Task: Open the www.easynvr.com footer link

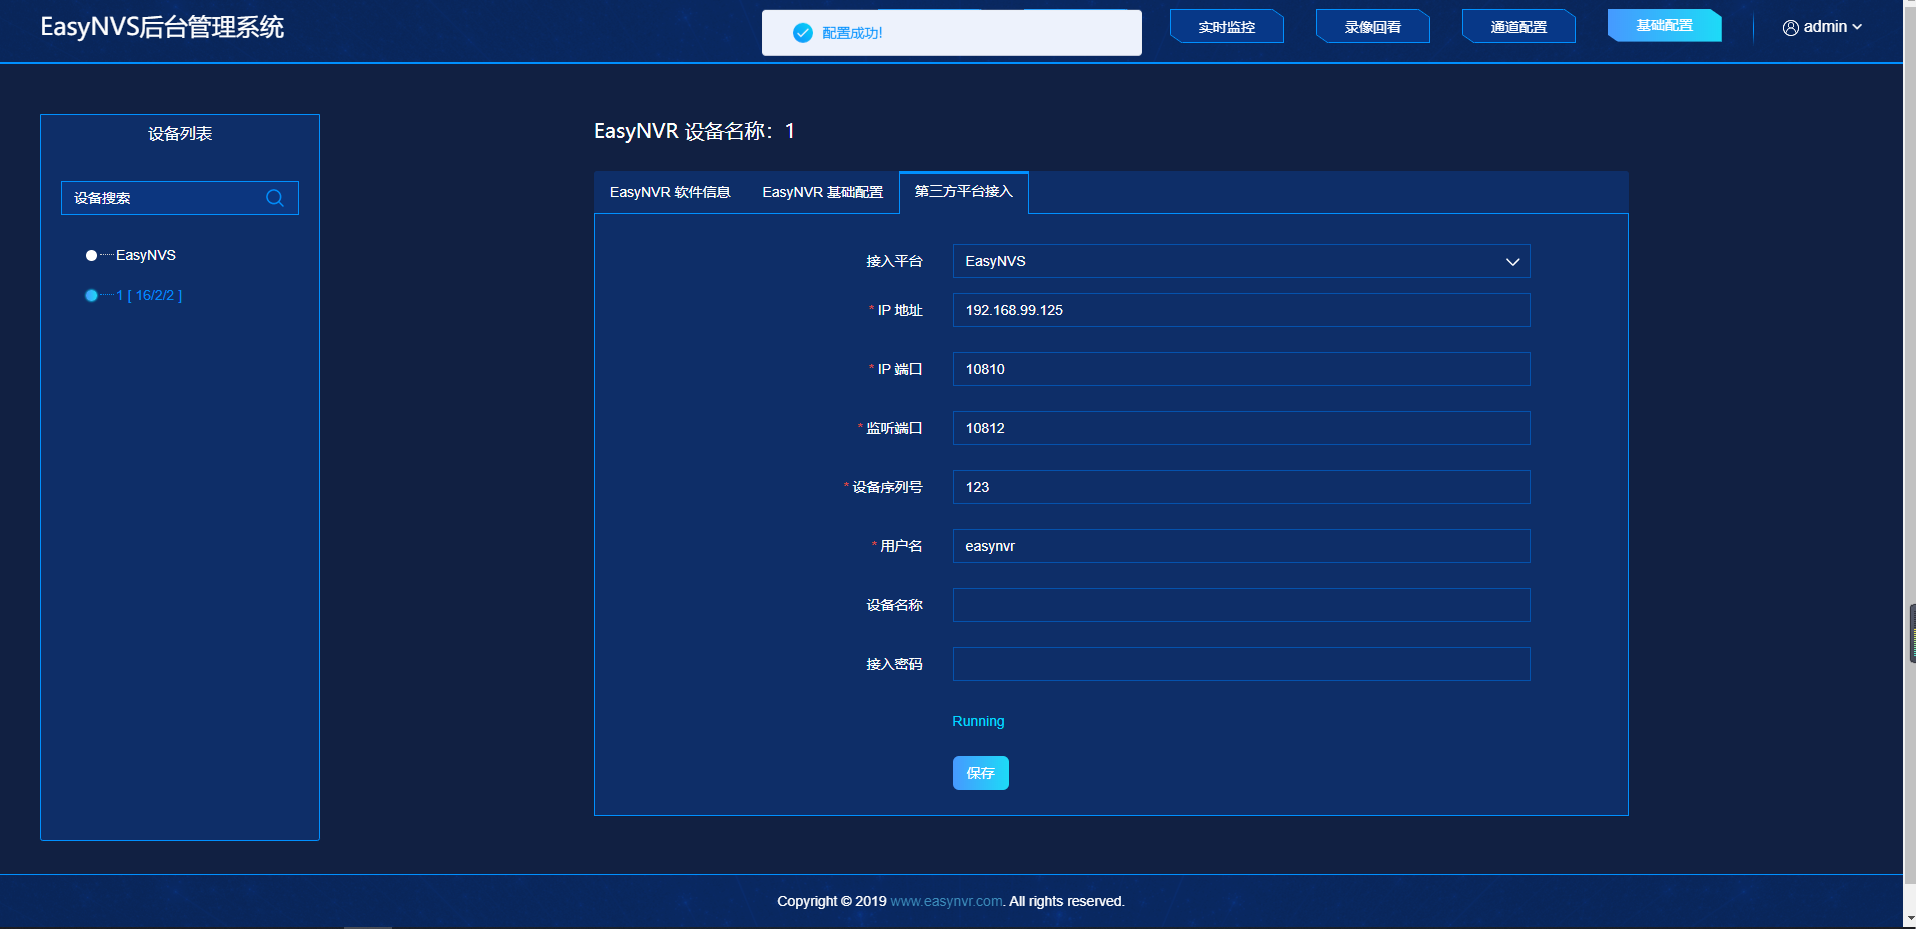Action: pos(946,901)
